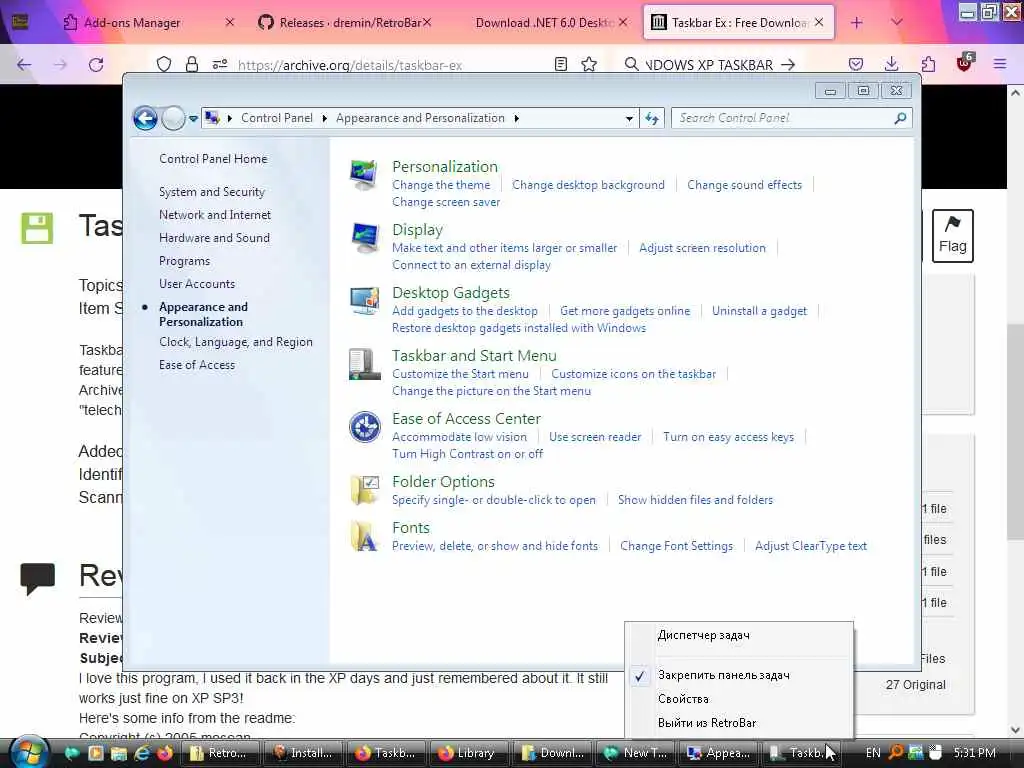The image size is (1024, 768).
Task: Open the Ease of Access Center icon
Action: click(x=364, y=426)
